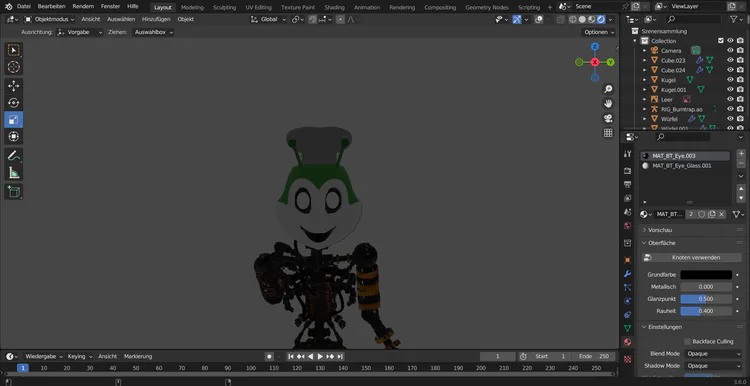This screenshot has height=386, width=750.
Task: Click the Knoten verwenden button
Action: coord(692,258)
